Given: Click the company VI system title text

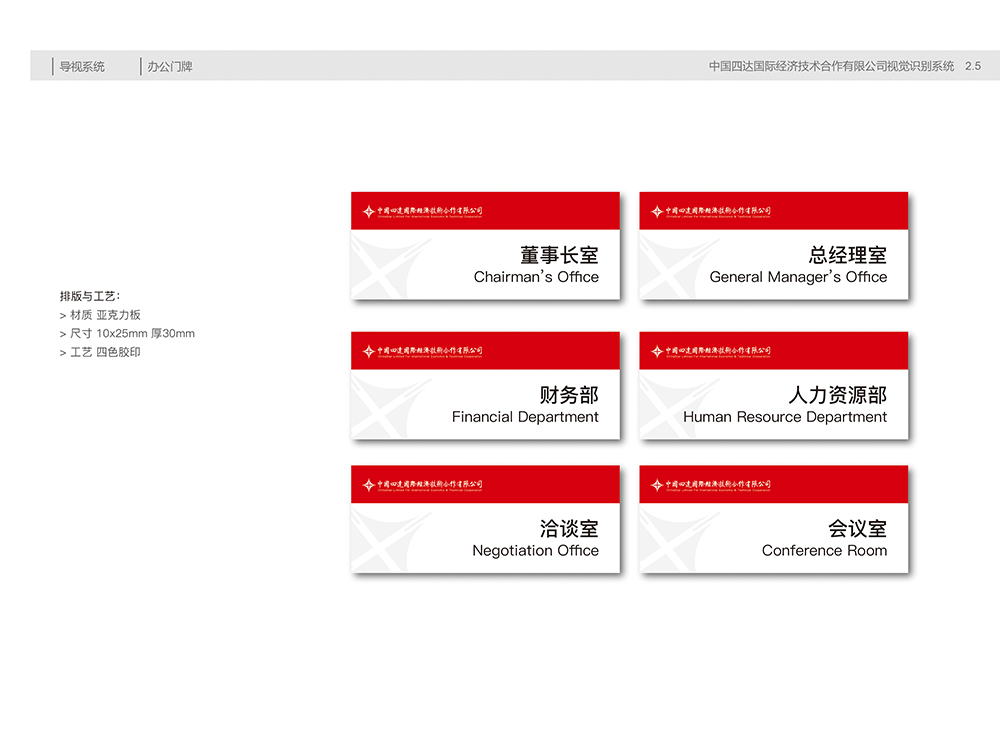Looking at the screenshot, I should point(831,66).
